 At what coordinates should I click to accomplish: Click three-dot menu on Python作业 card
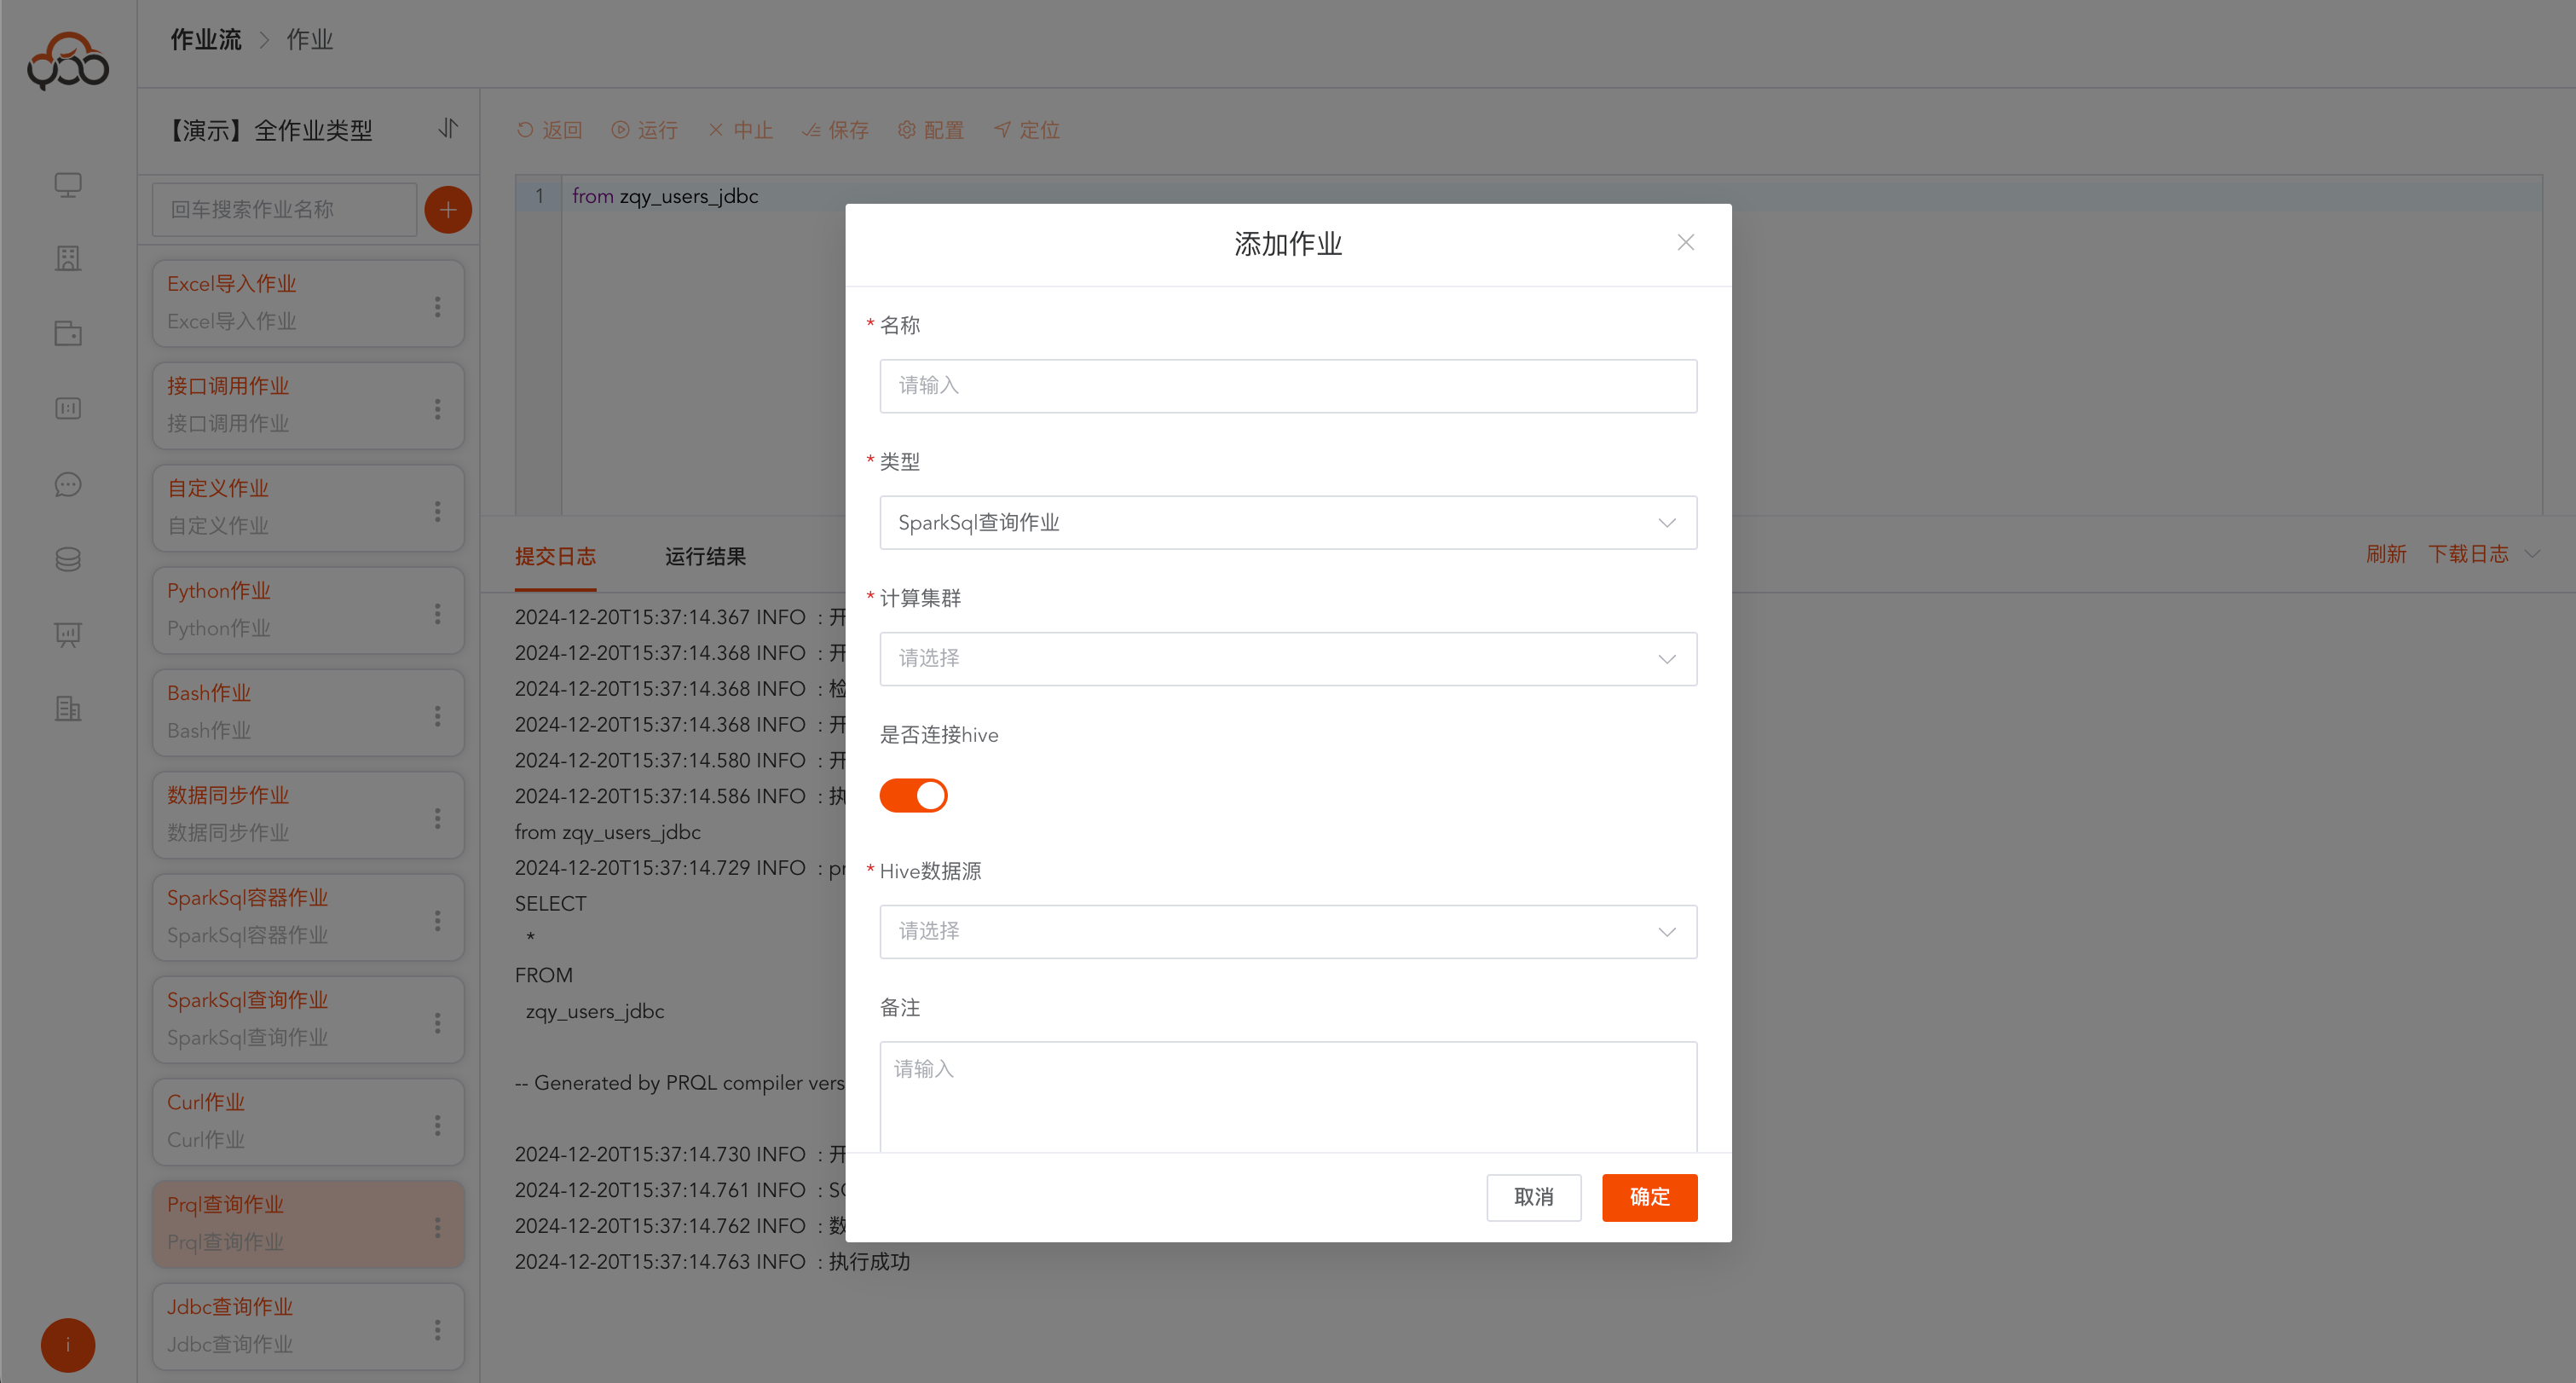coord(437,613)
